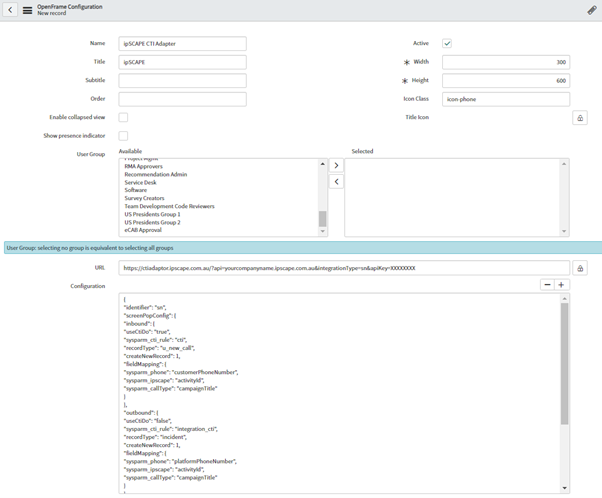Click the OpenFrame Configuration header title

coord(69,7)
